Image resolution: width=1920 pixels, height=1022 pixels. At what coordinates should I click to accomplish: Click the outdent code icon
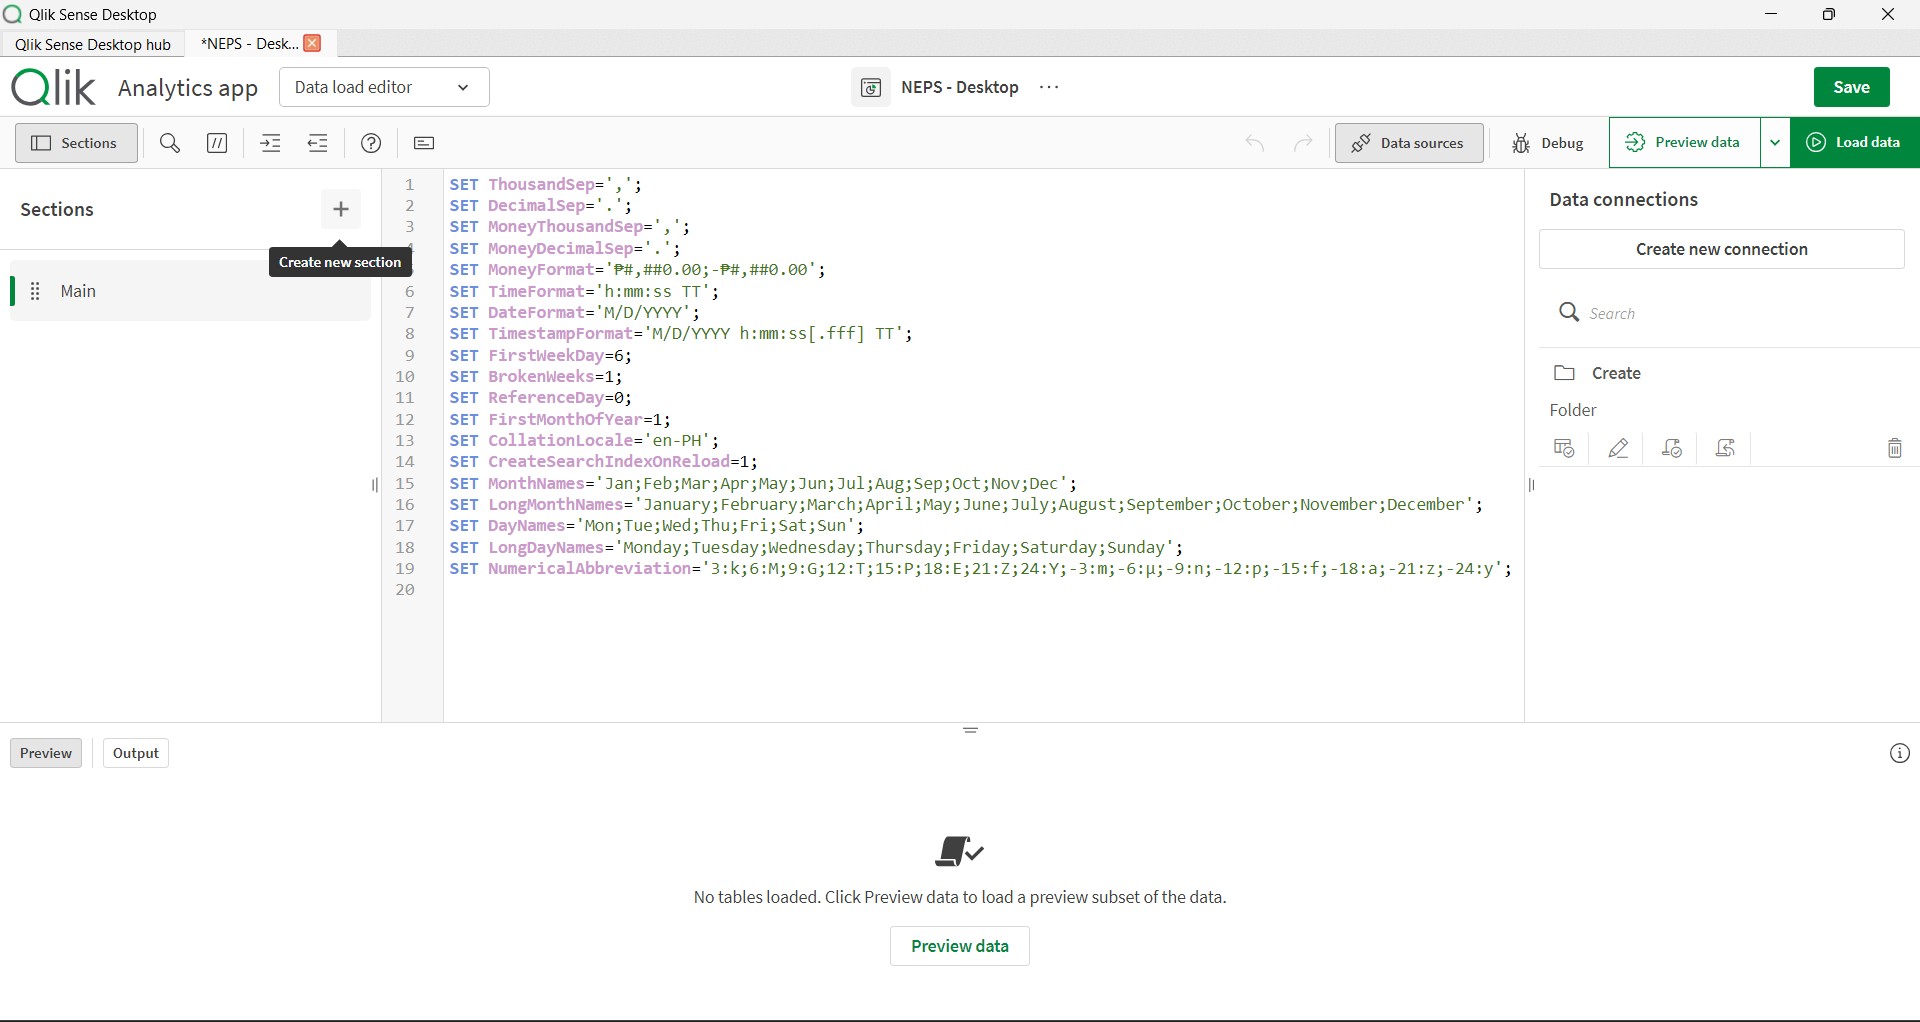tap(318, 143)
